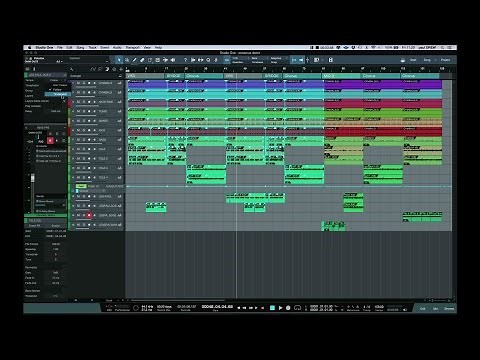
Task: Click the inspector channel volume fader
Action: click(33, 179)
